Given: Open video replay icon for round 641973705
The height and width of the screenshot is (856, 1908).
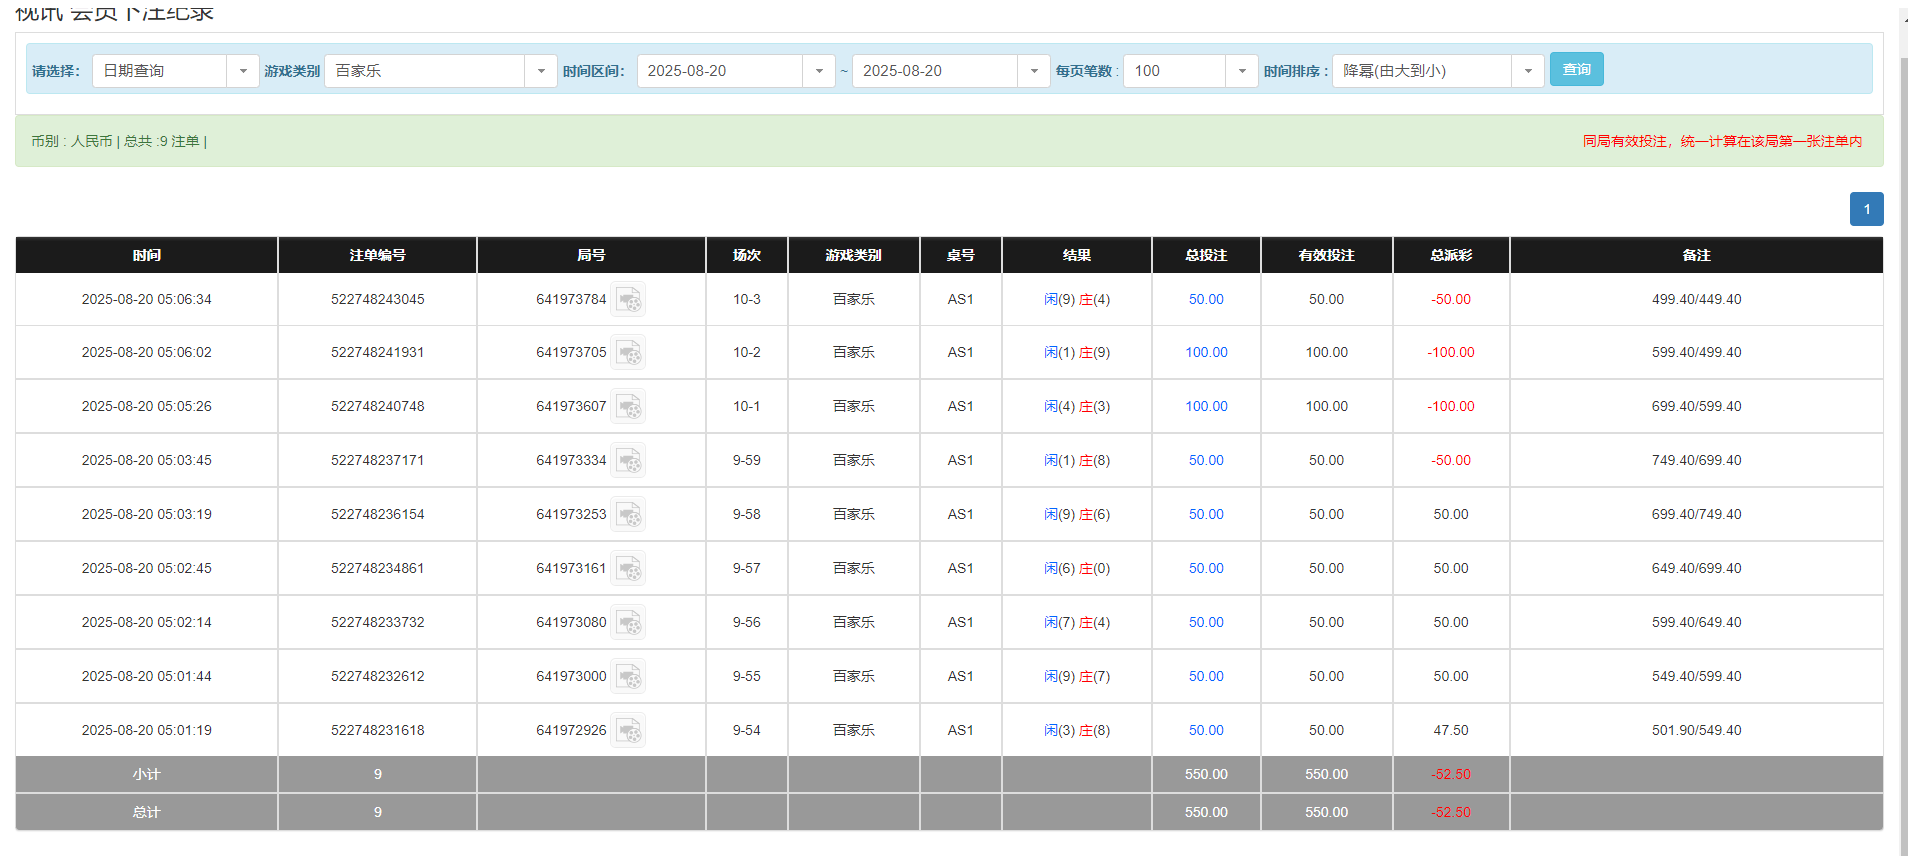Looking at the screenshot, I should click(x=628, y=353).
